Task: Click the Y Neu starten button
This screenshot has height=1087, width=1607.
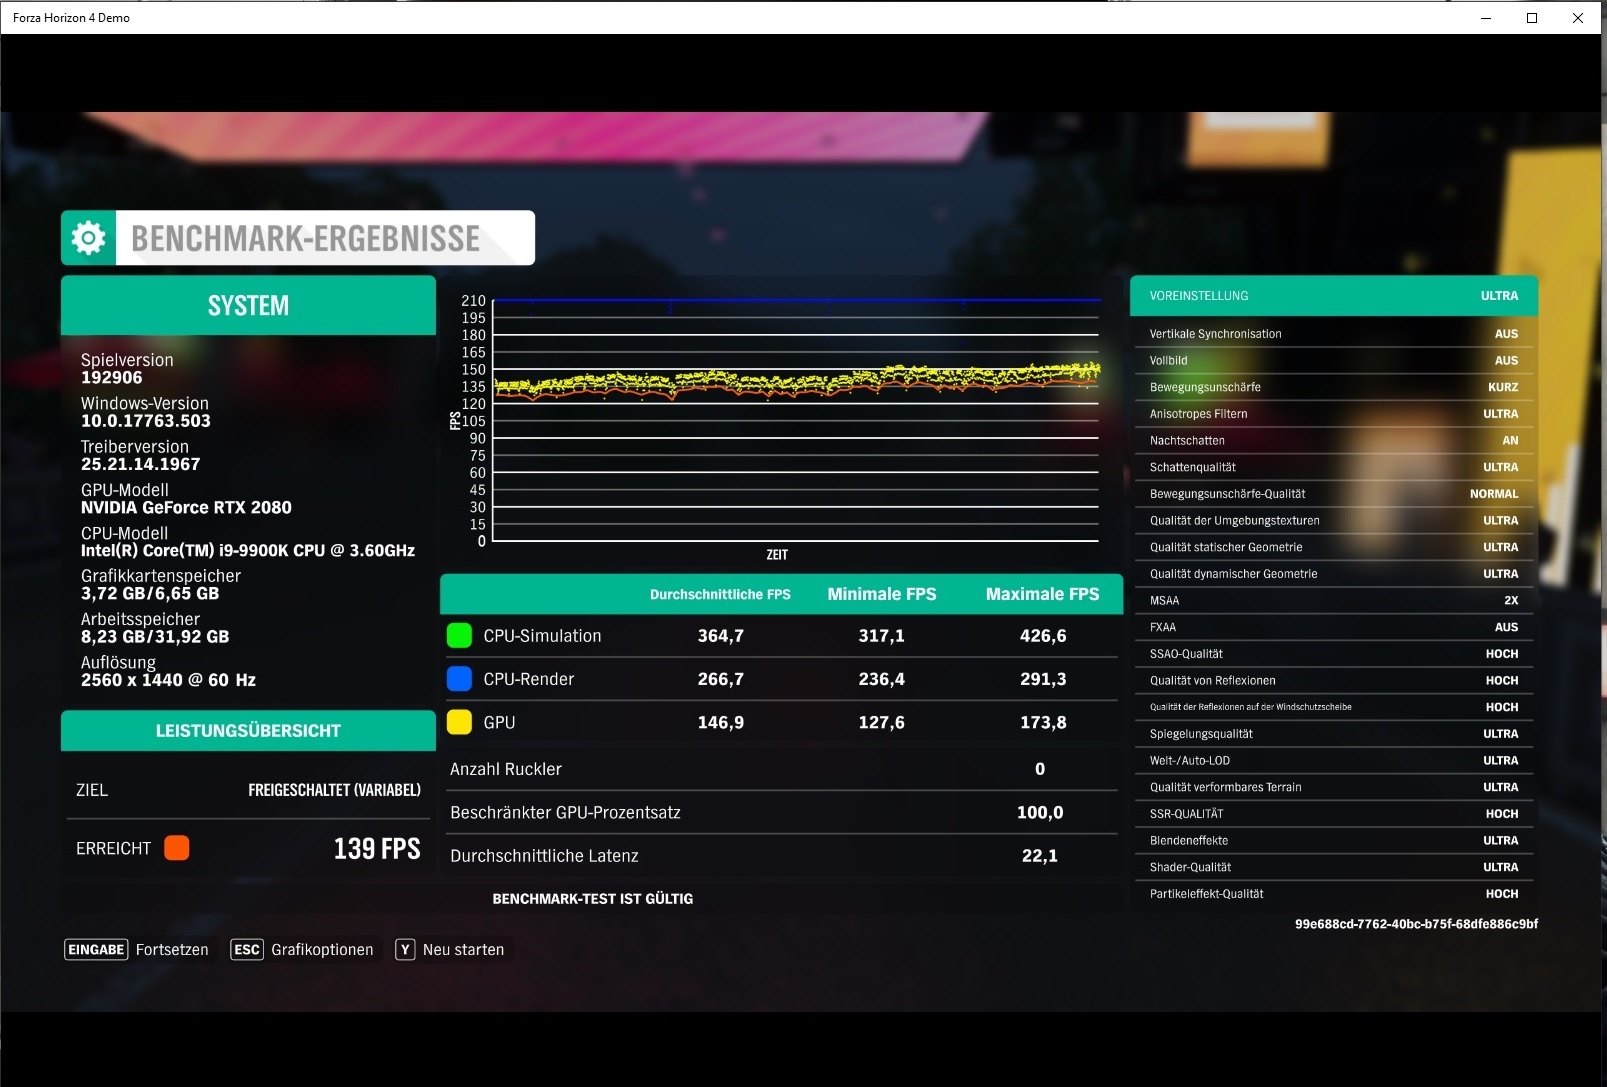Action: (x=450, y=949)
